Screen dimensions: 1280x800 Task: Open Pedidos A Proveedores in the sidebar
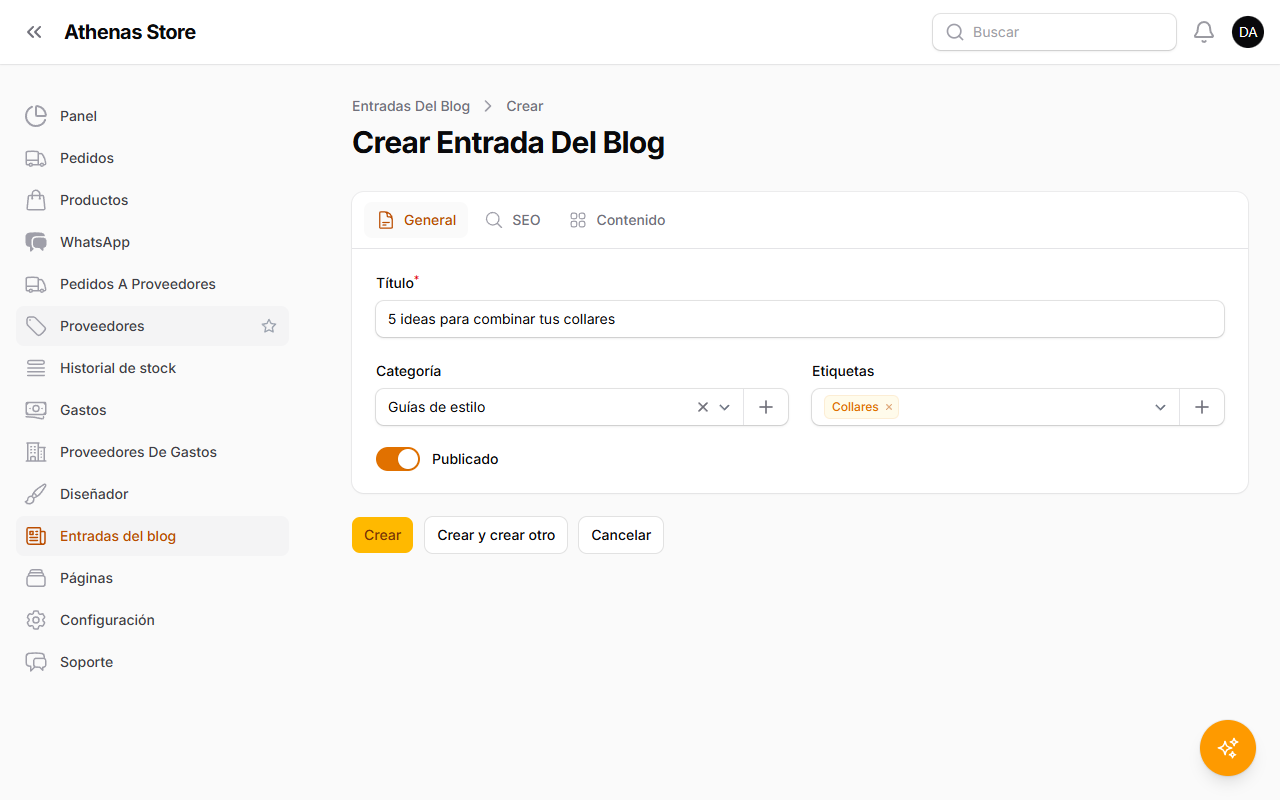coord(152,284)
